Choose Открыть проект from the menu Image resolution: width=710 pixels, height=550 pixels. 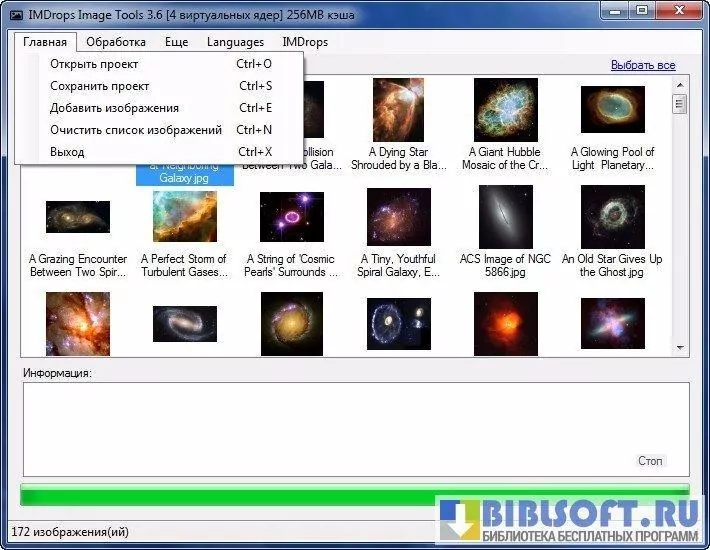coord(94,64)
